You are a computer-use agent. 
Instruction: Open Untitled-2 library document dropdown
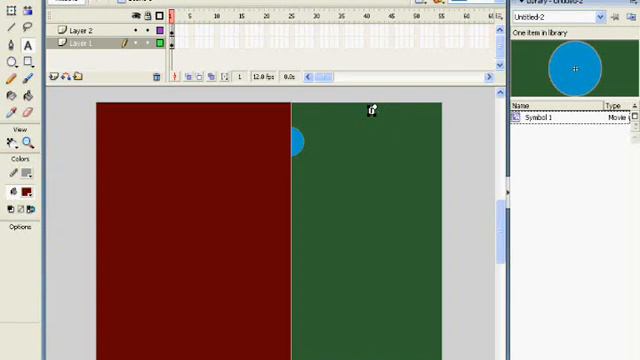[x=600, y=17]
